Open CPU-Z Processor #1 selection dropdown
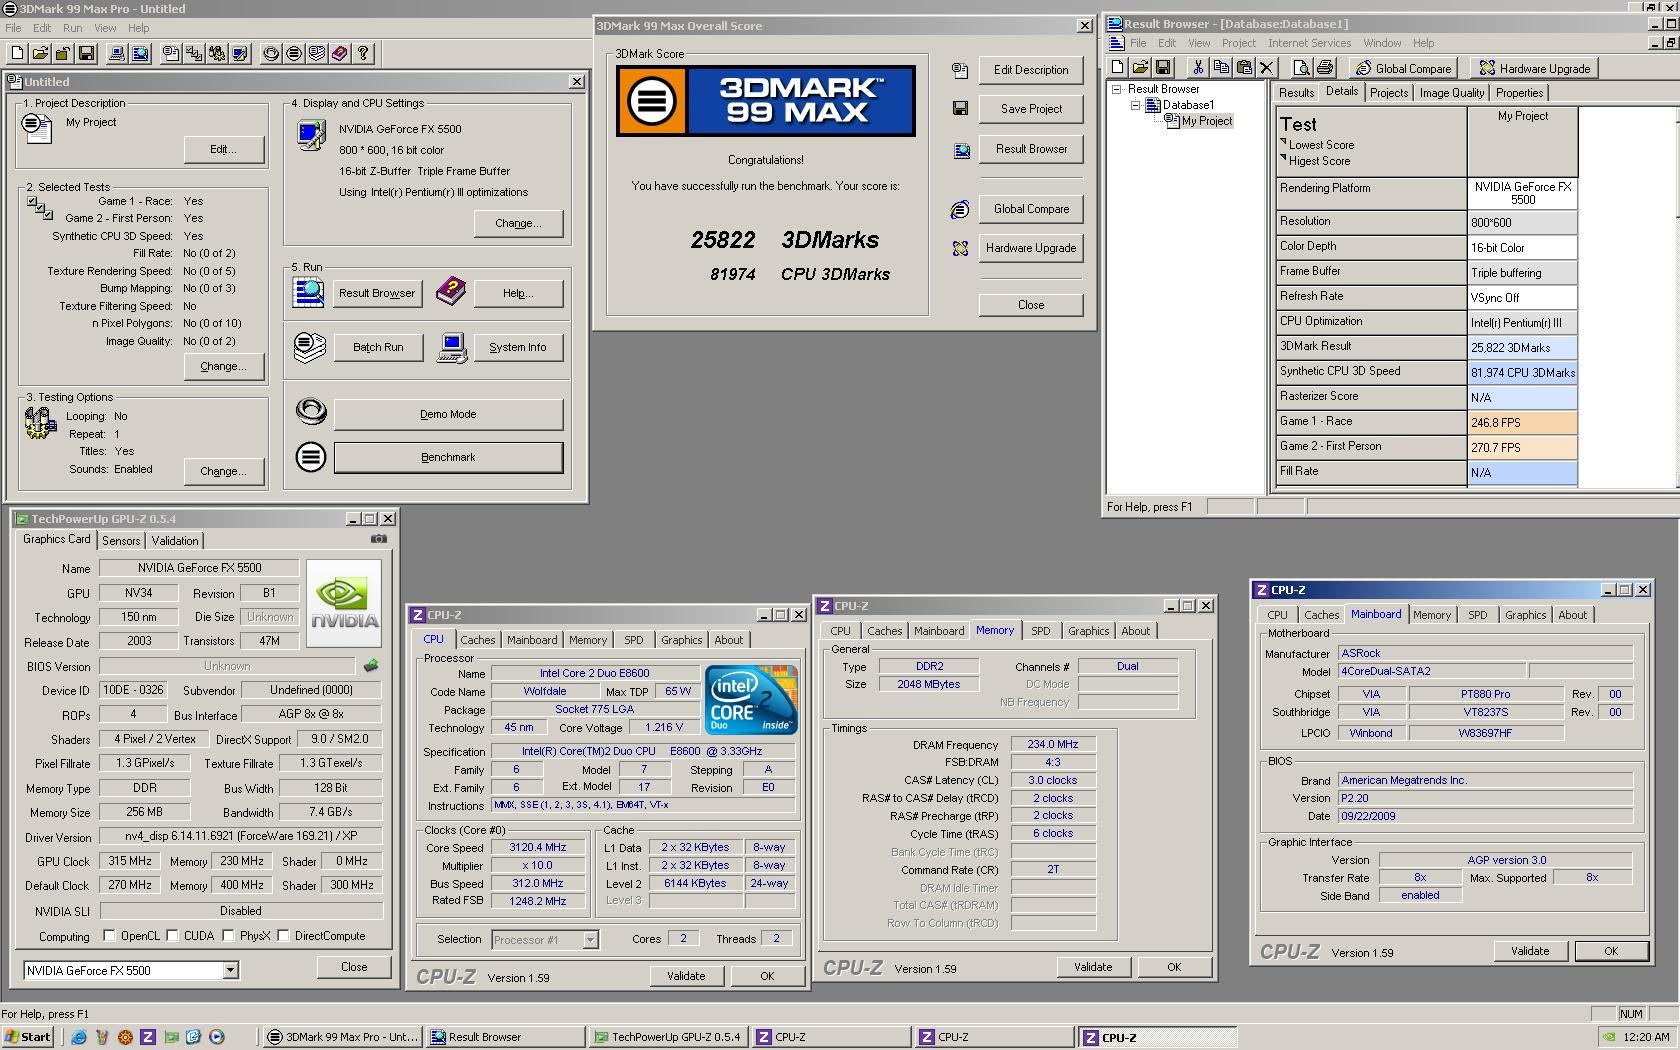Viewport: 1680px width, 1050px height. 590,940
